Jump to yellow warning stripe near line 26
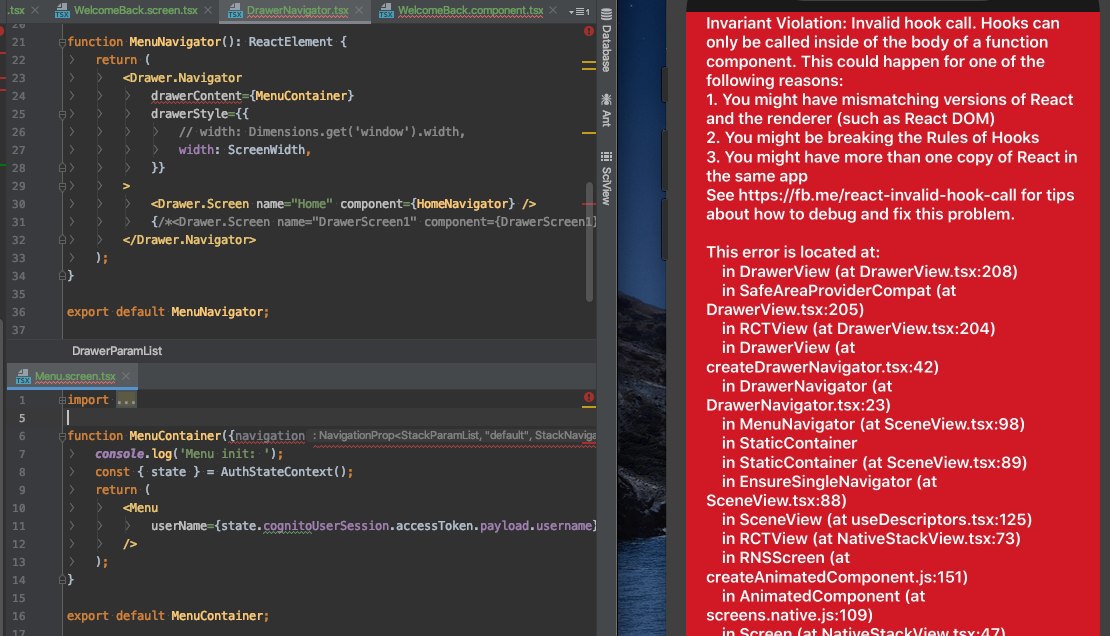Viewport: 1110px width, 636px height. 588,132
